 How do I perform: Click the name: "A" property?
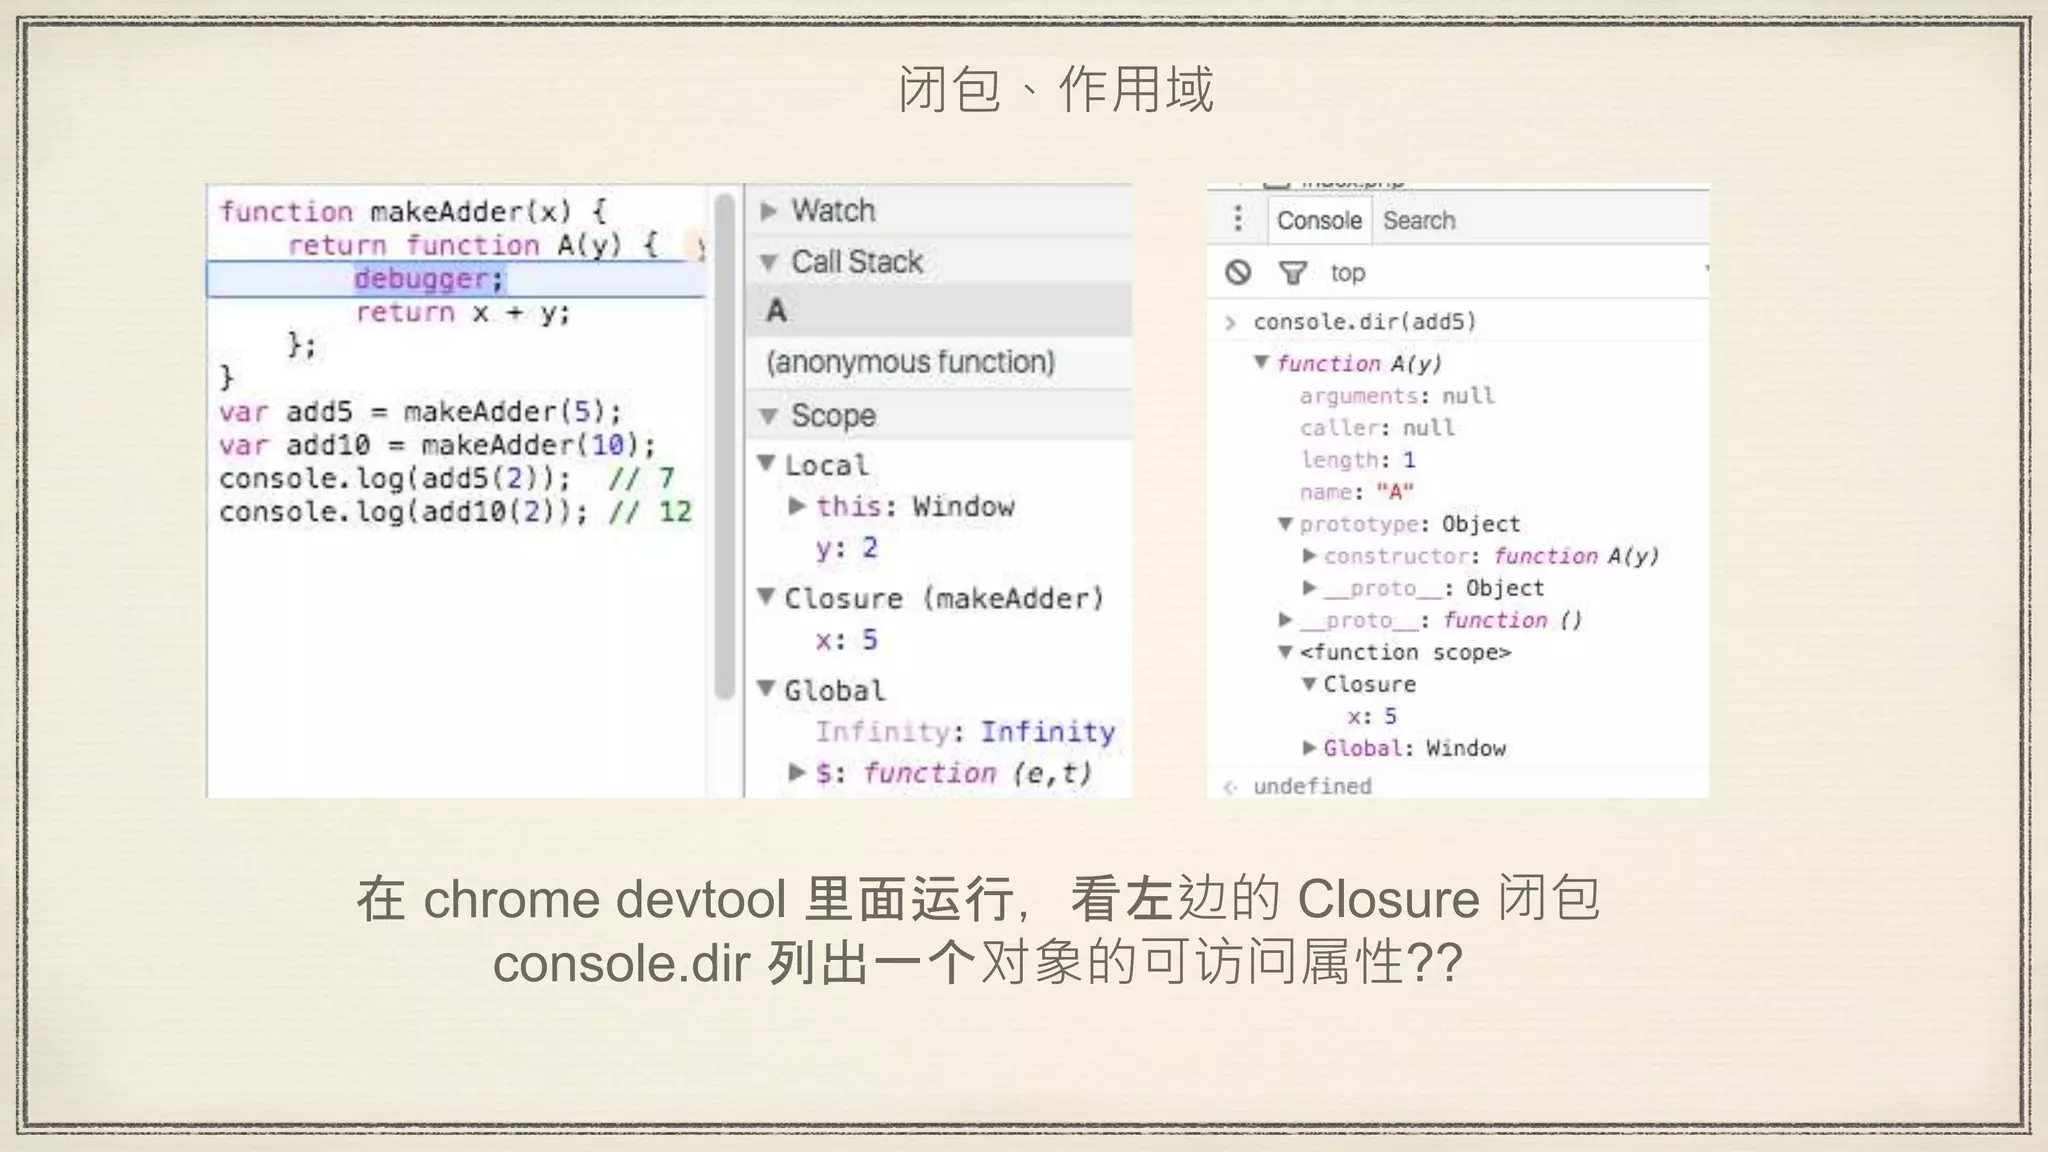pos(1357,492)
